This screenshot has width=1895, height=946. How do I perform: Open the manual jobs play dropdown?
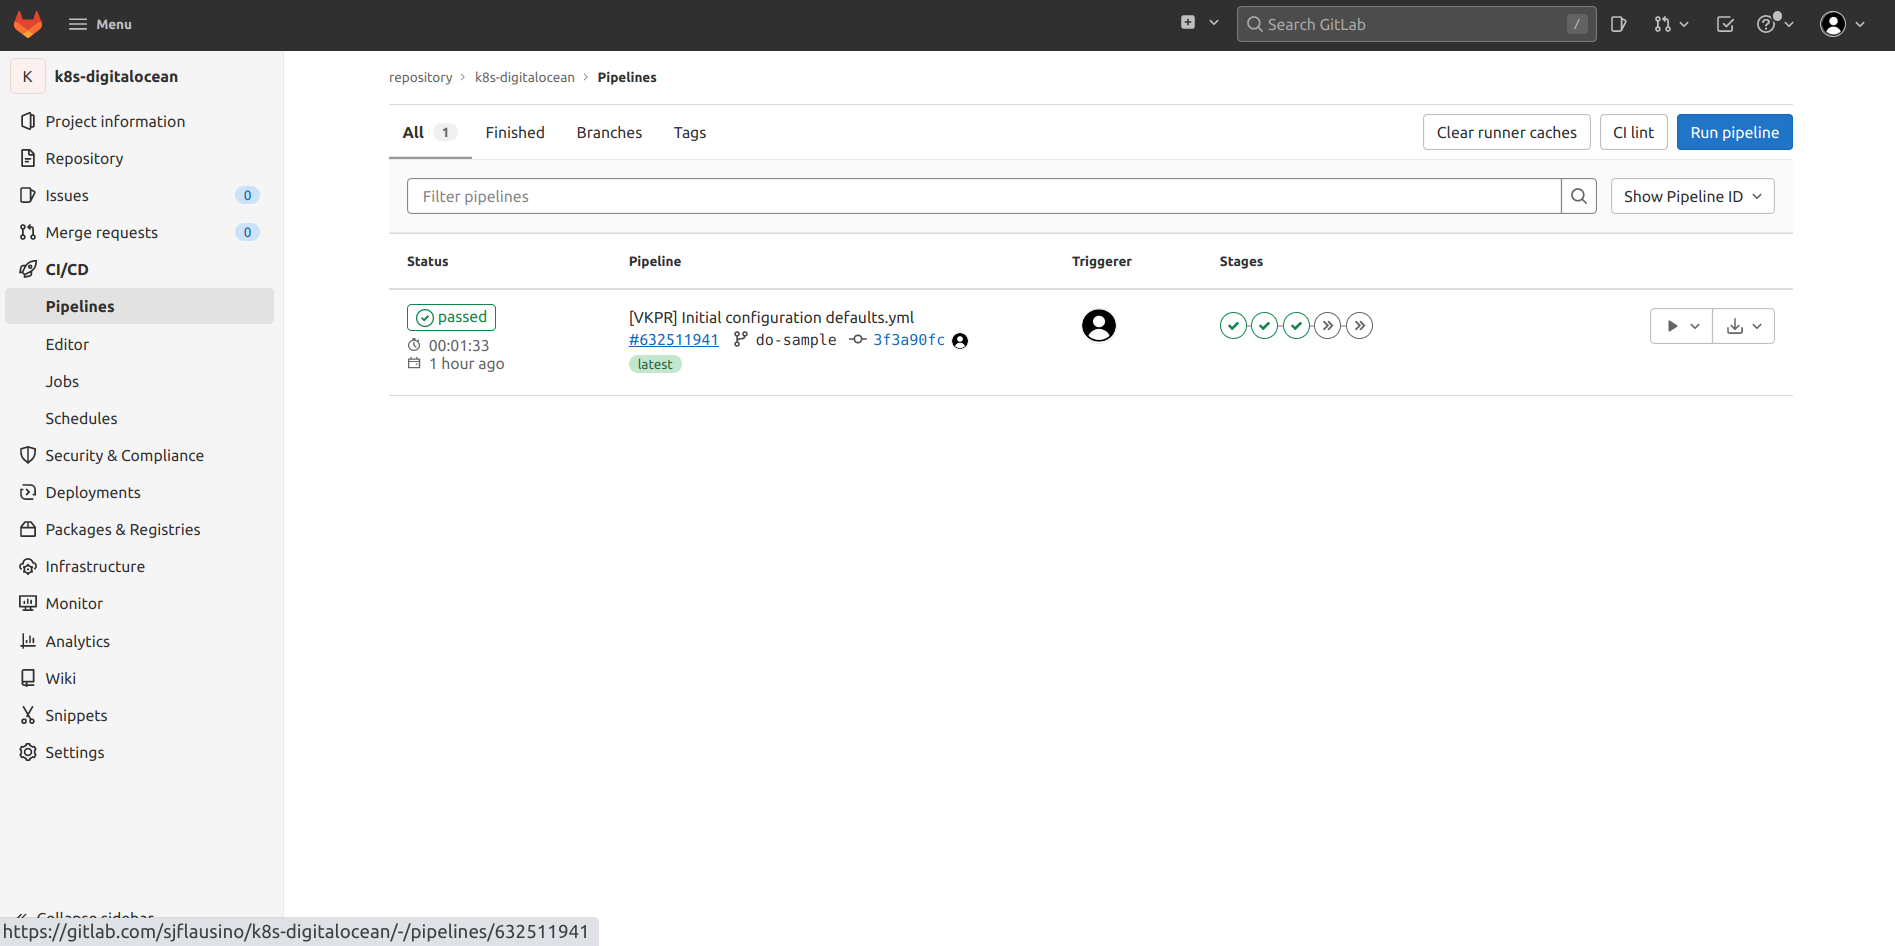click(1681, 326)
